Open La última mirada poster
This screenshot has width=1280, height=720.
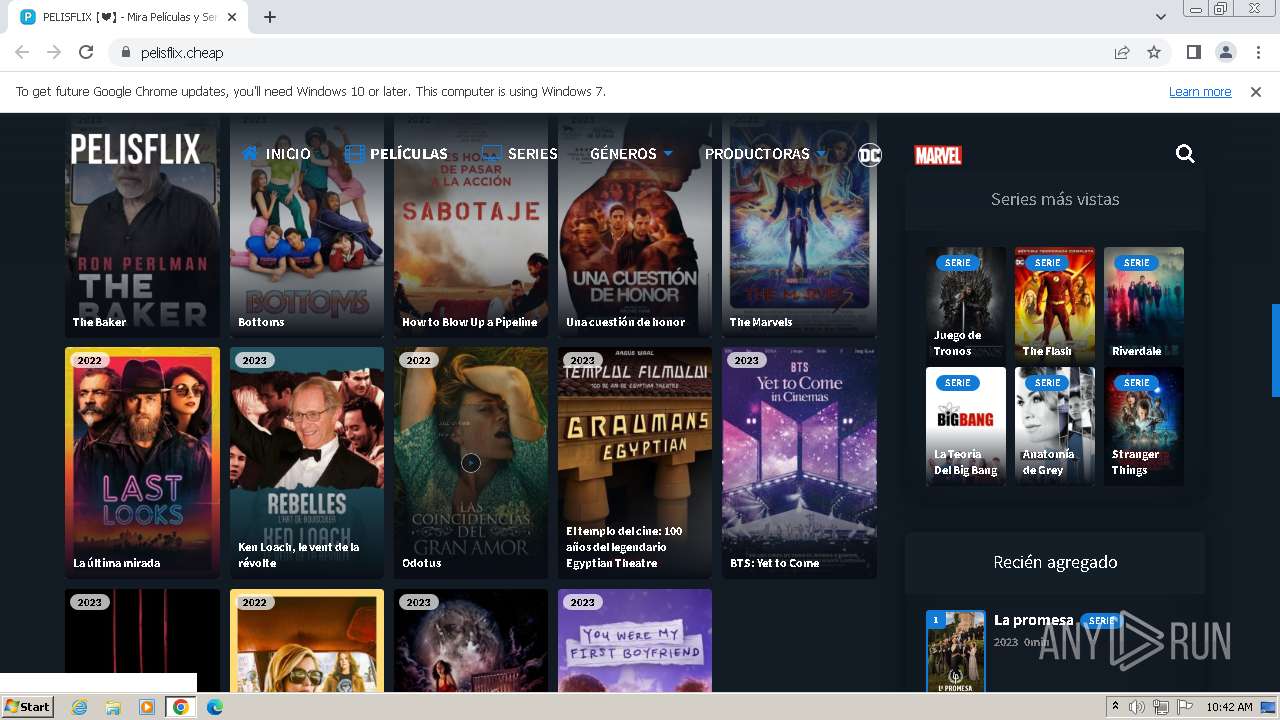click(x=142, y=463)
